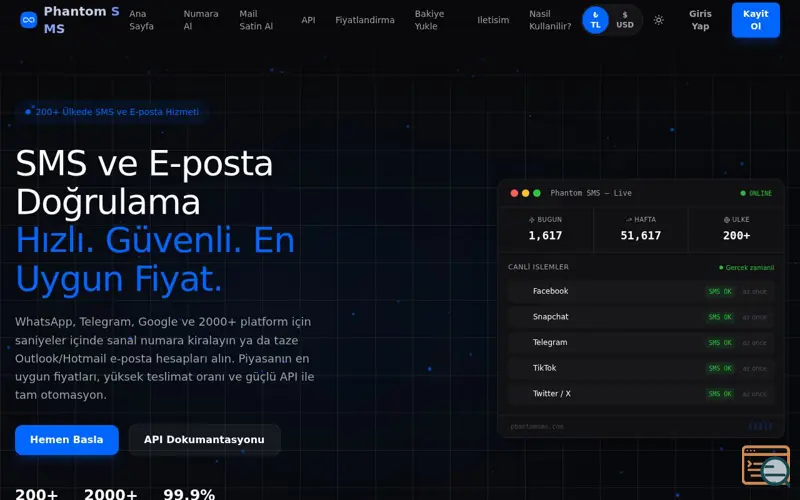Select the Twitter / X row
Viewport: 800px width, 500px height.
[x=641, y=393]
